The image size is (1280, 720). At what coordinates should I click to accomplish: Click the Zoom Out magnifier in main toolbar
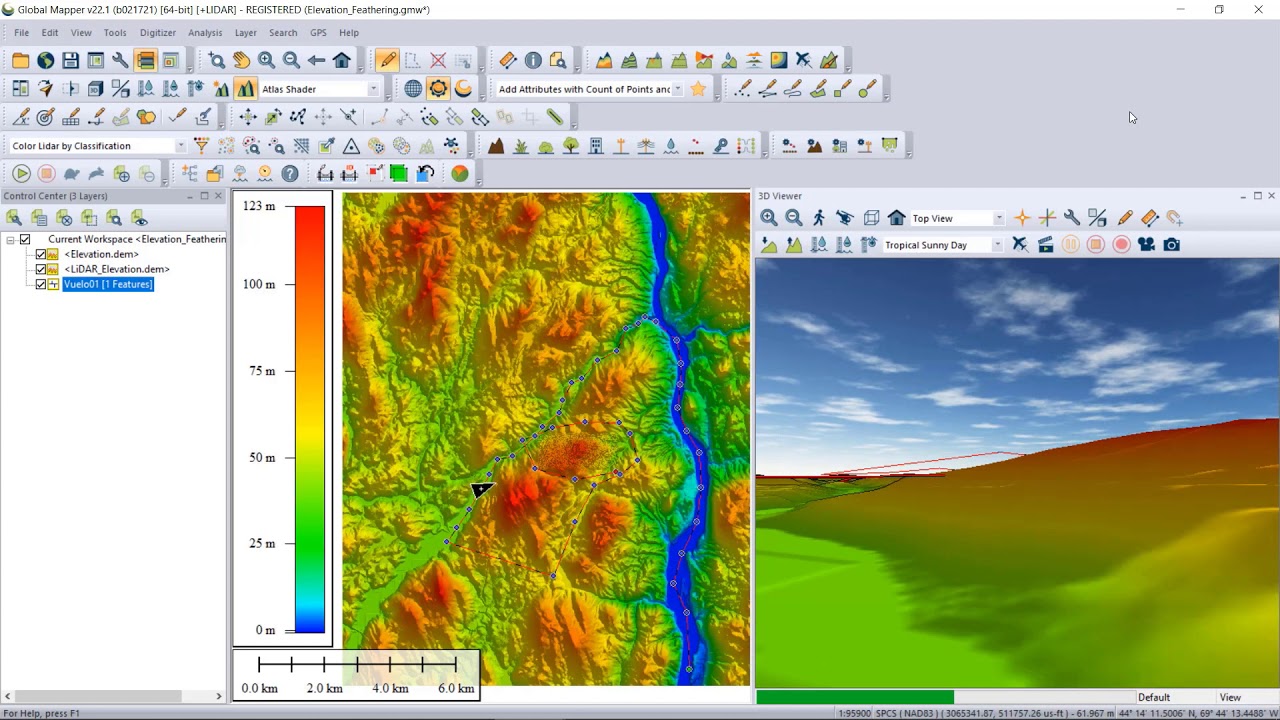tap(292, 61)
